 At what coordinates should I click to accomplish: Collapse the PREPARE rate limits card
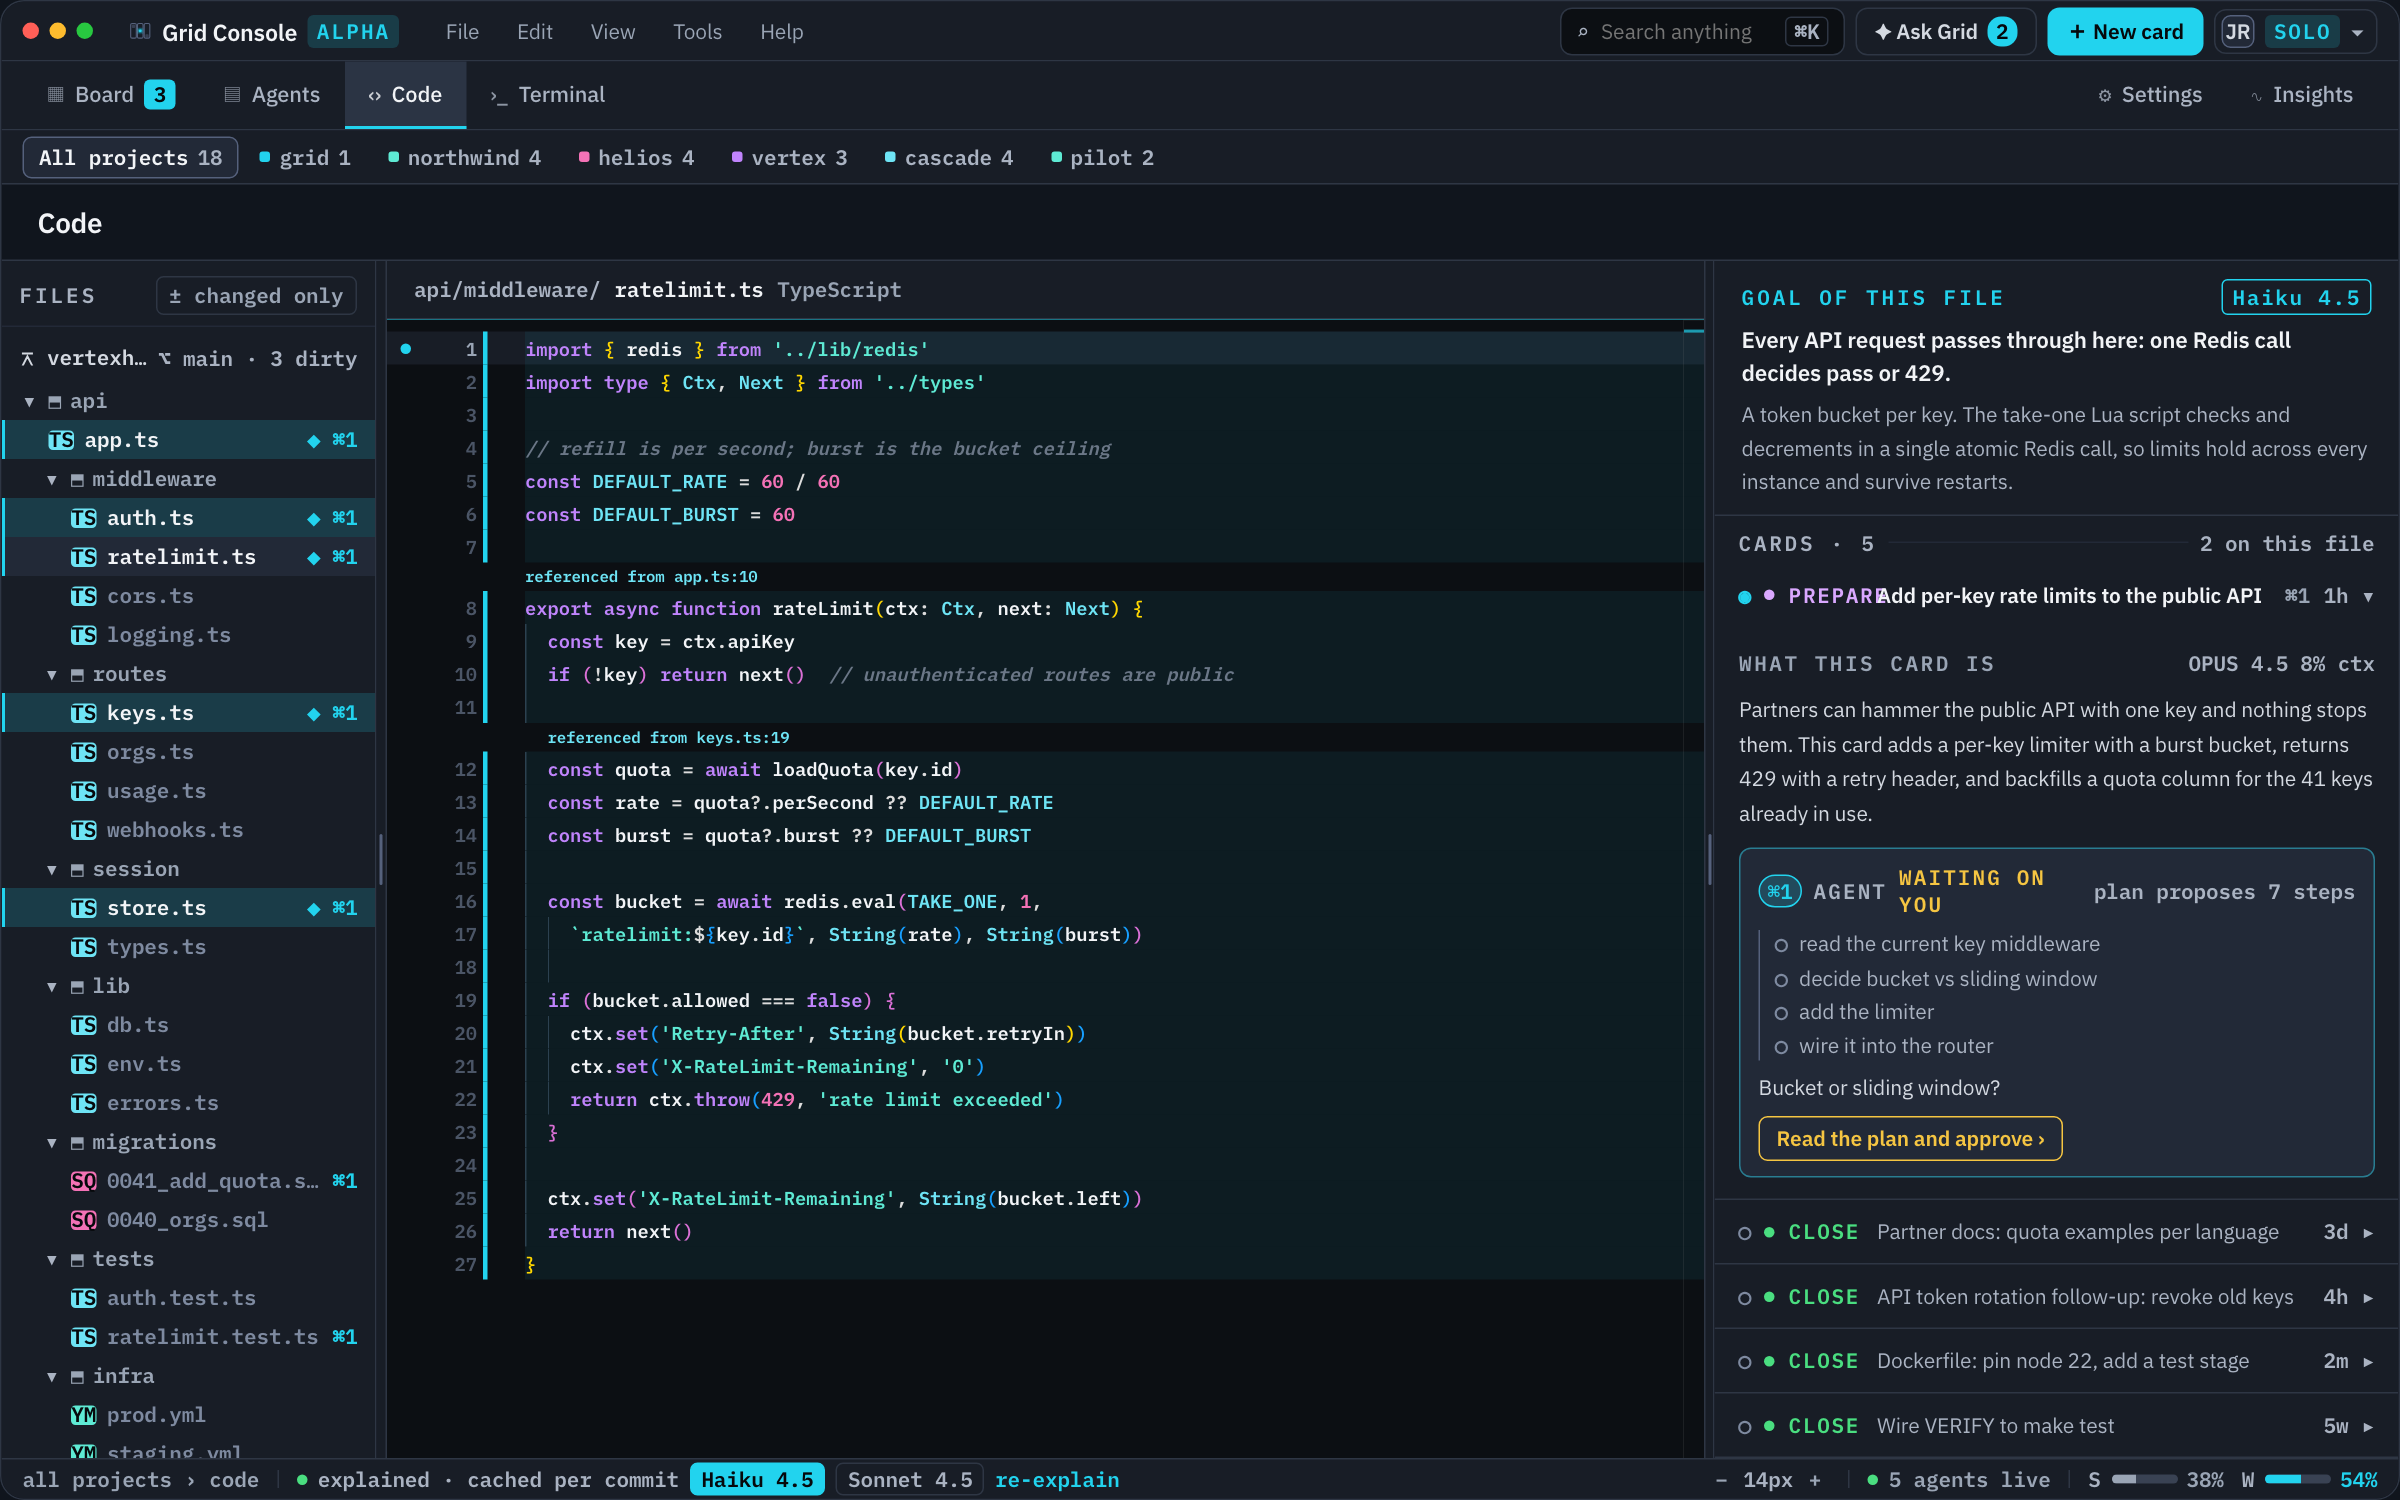pyautogui.click(x=2368, y=597)
